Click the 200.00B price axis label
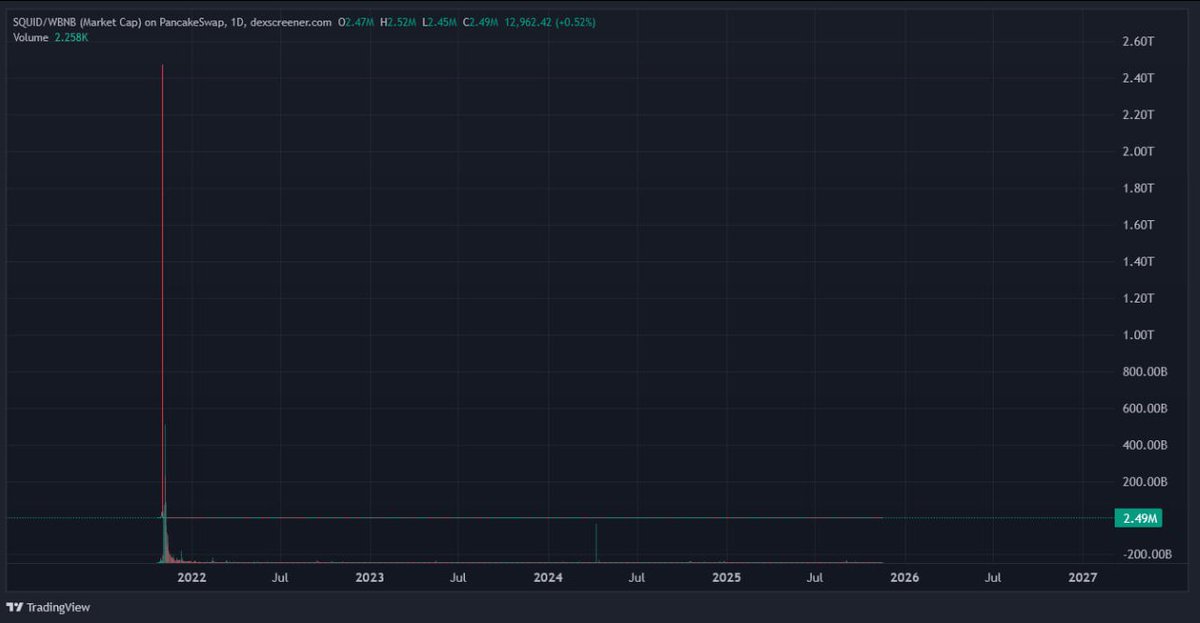This screenshot has height=623, width=1200. coord(1144,482)
